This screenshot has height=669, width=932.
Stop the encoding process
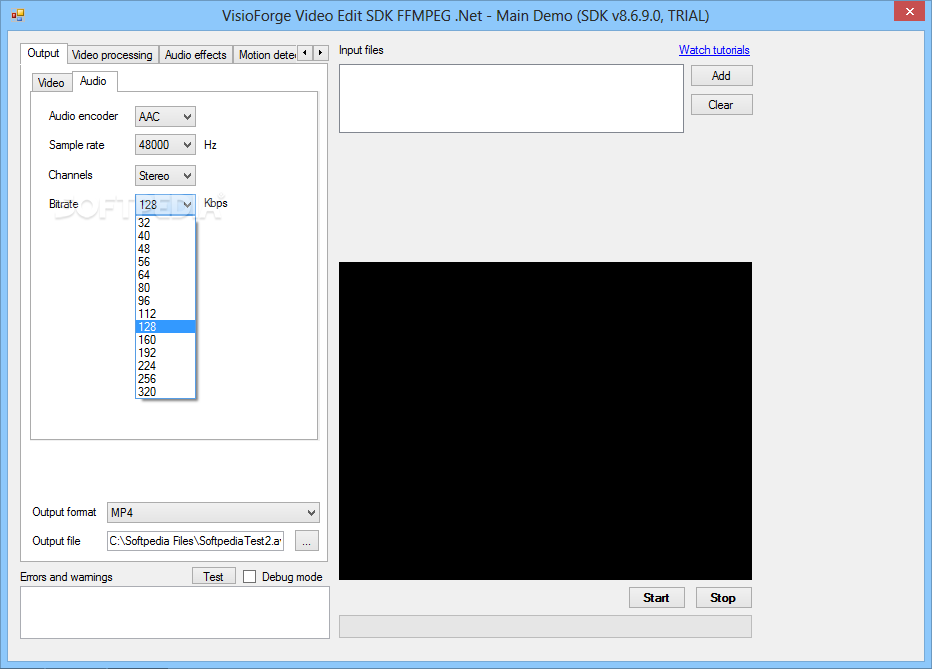723,598
